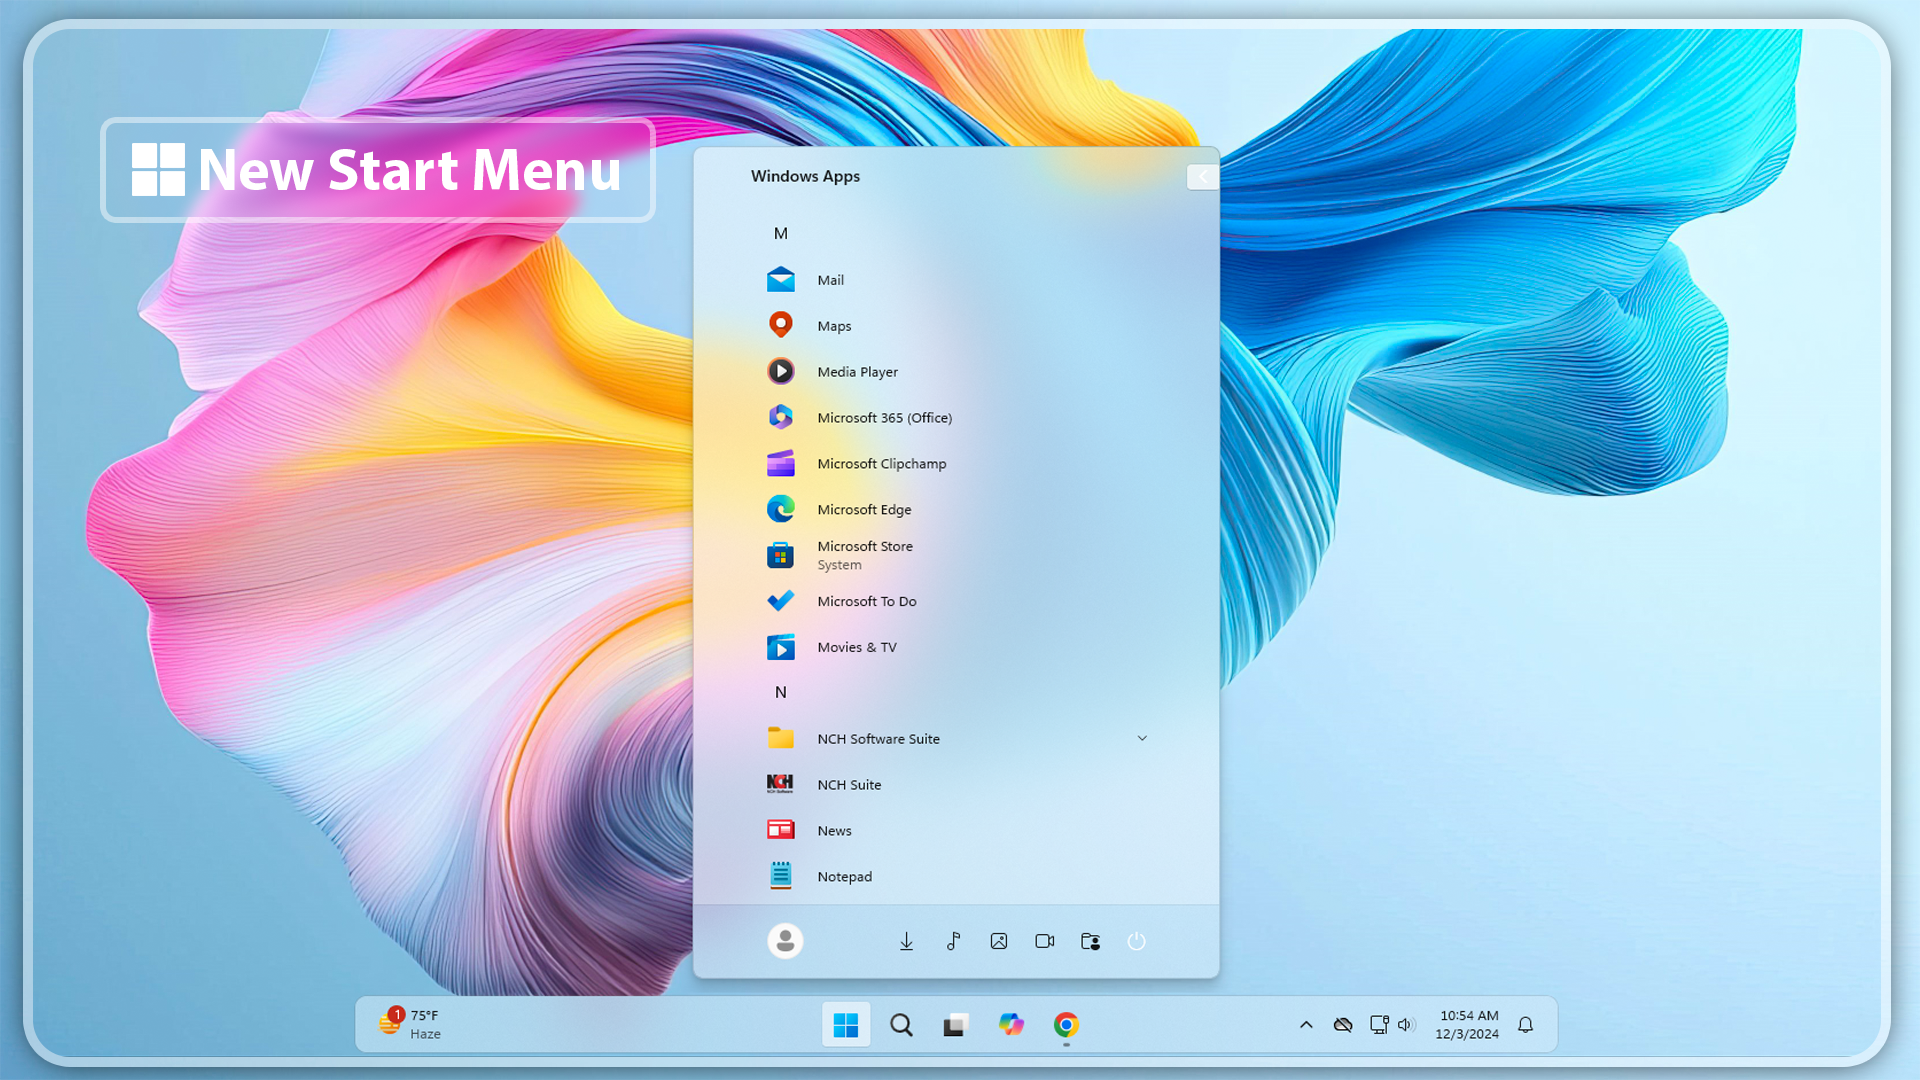The height and width of the screenshot is (1080, 1920).
Task: Open the weather widget showing 75°F Haze
Action: (410, 1025)
